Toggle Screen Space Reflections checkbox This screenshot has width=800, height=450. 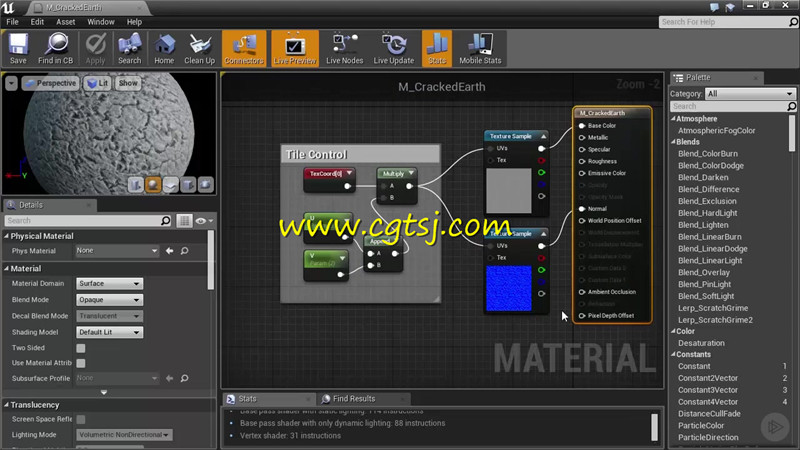point(81,419)
